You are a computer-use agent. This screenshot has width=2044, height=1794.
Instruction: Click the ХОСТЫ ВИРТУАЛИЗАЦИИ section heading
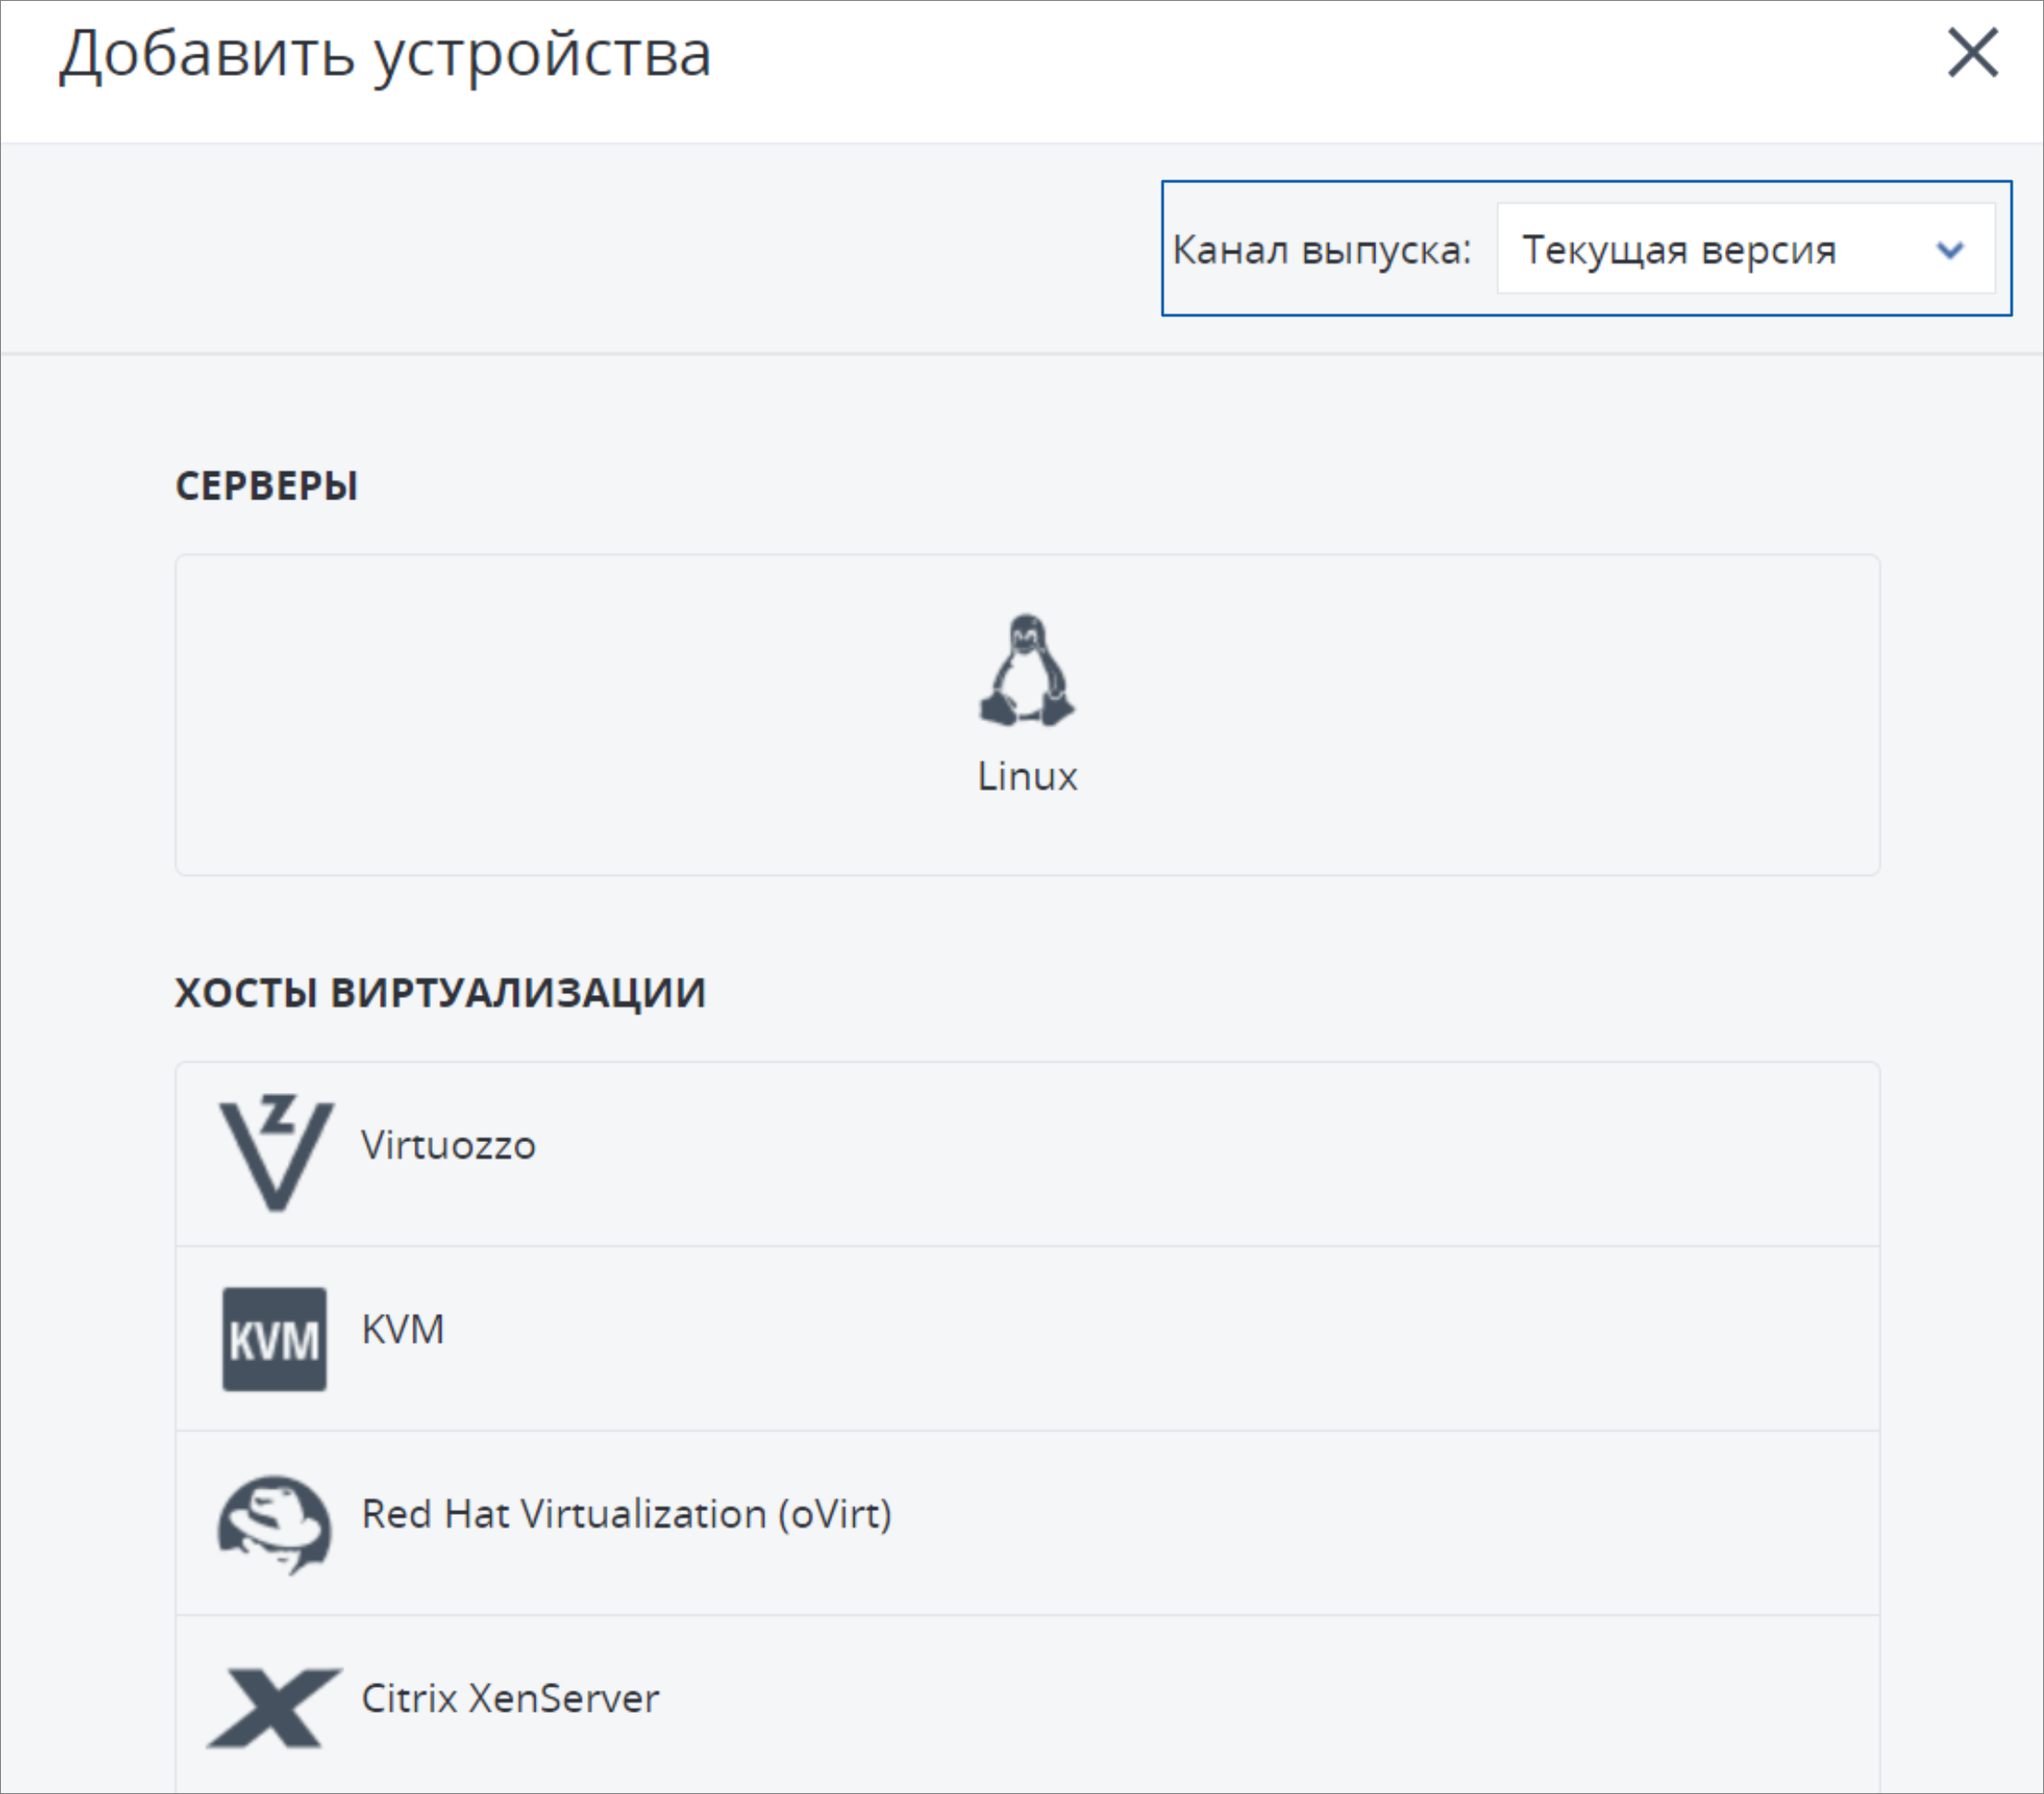440,993
